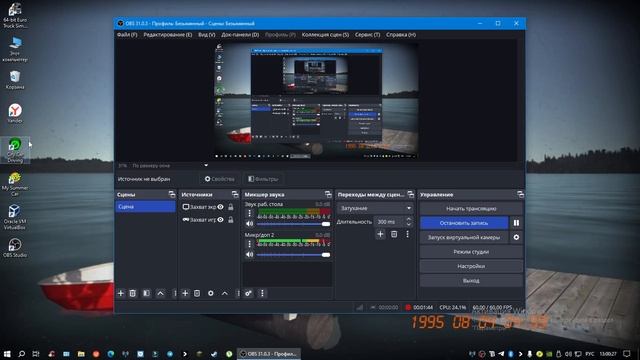This screenshot has height=360, width=640.
Task: Click the 300 ms duration field
Action: pyautogui.click(x=390, y=222)
